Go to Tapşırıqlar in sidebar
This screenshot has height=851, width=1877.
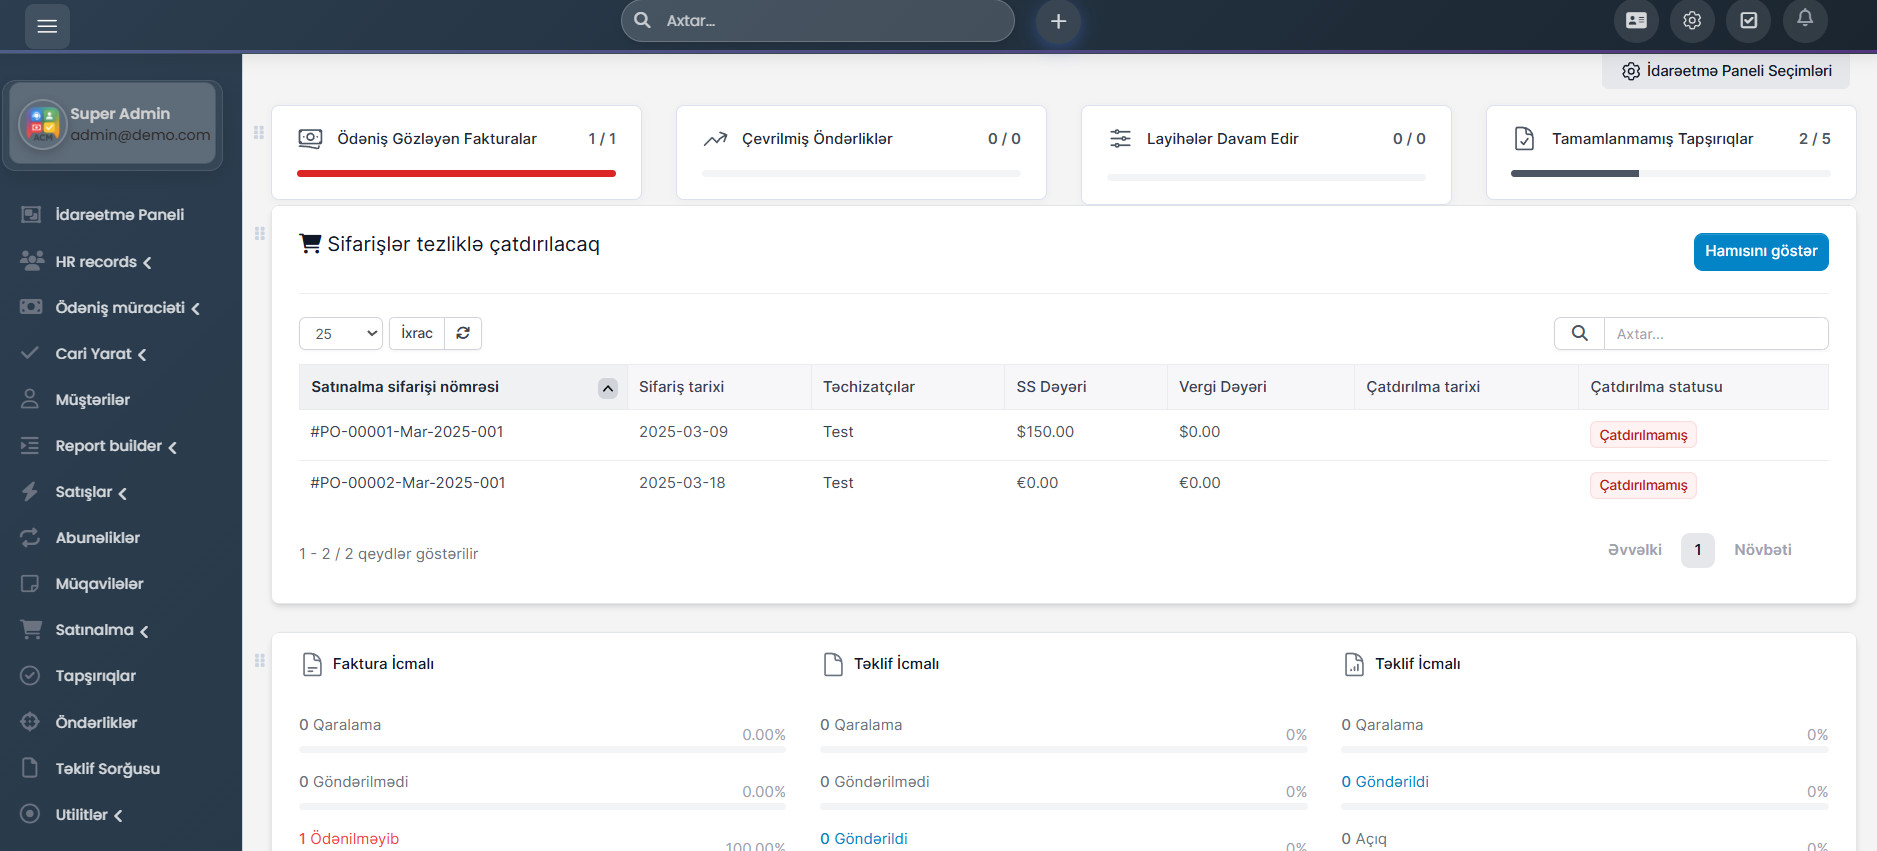point(95,676)
